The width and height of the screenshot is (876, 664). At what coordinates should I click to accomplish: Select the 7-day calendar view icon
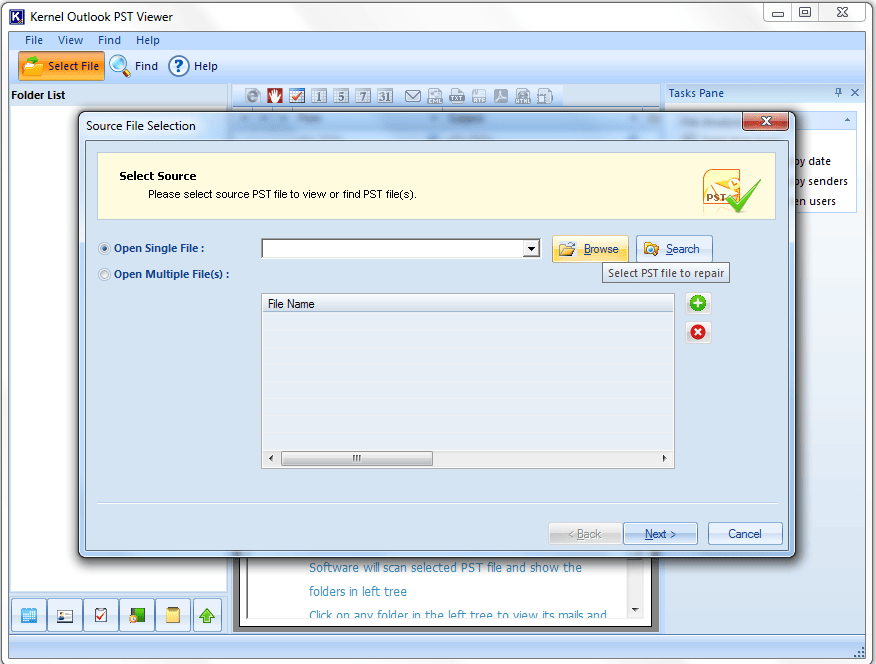tap(363, 96)
